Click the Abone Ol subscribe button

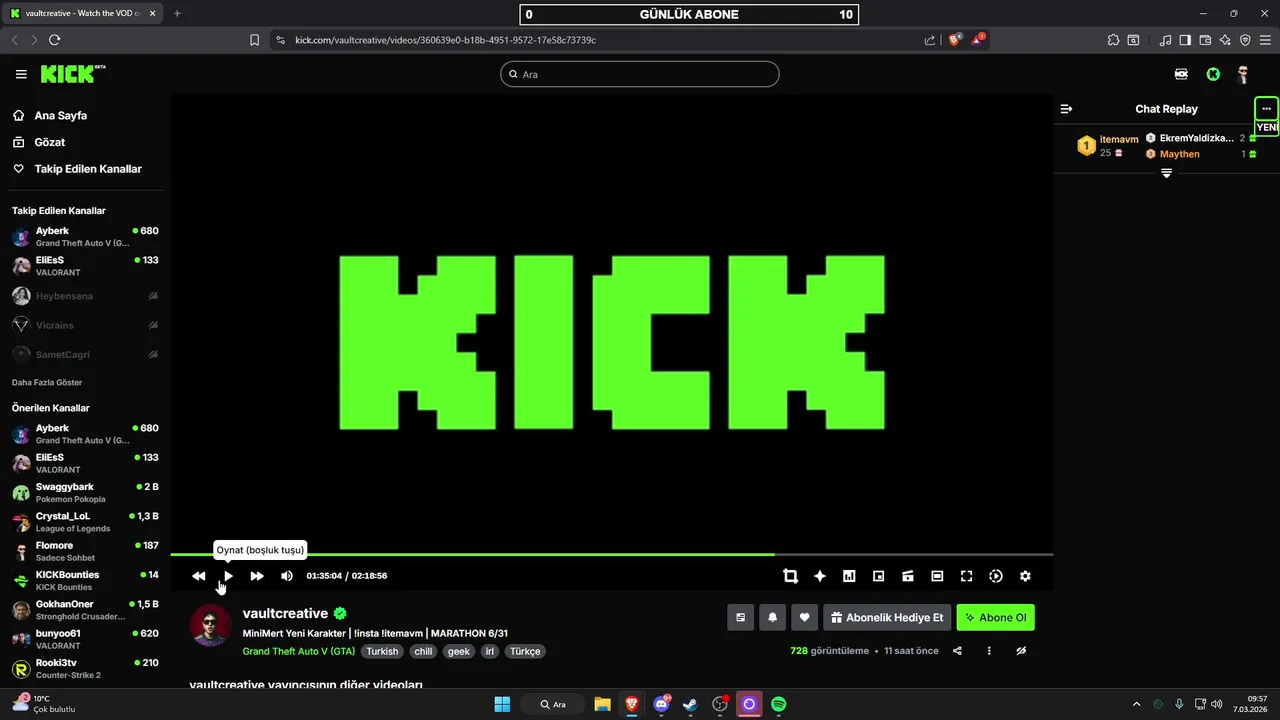[x=995, y=618]
